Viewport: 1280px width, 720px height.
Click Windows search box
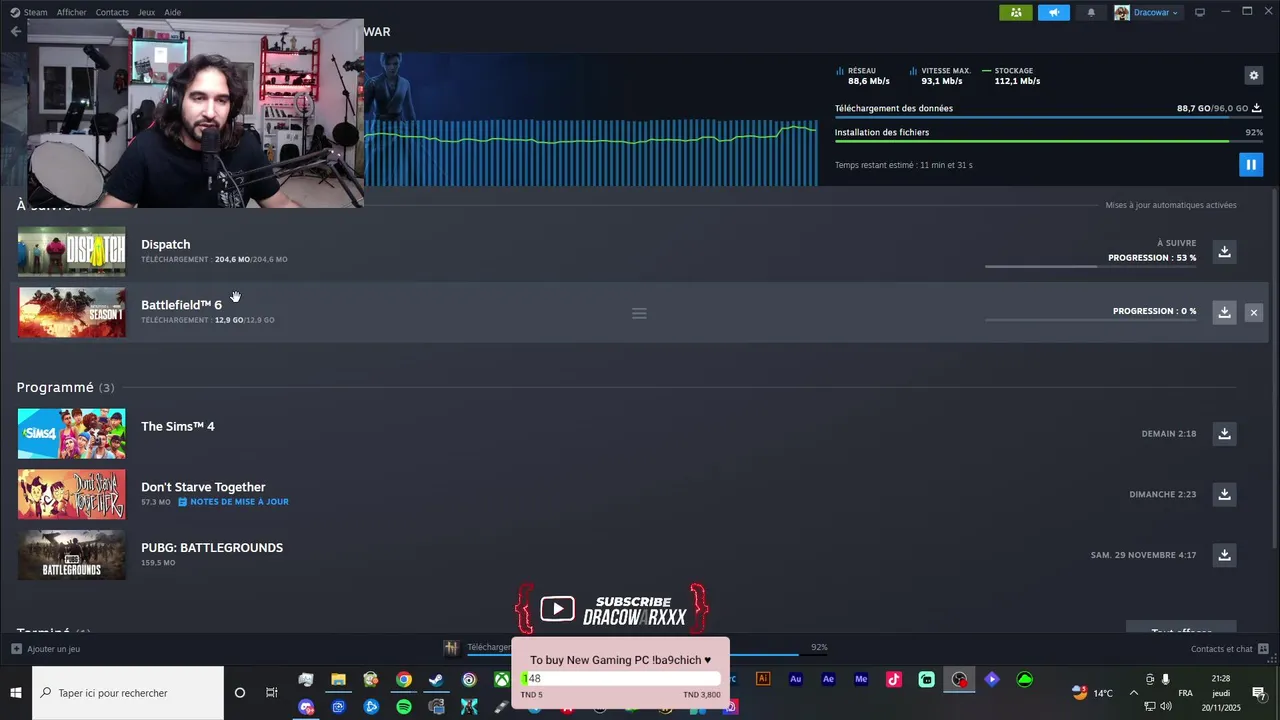click(x=128, y=692)
